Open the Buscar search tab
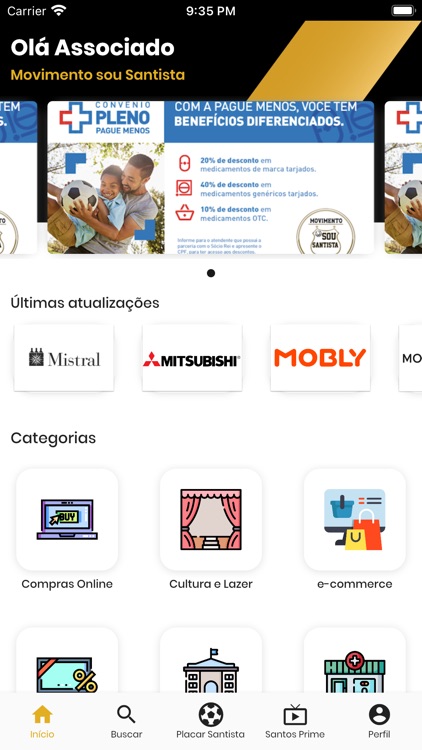 [126, 721]
